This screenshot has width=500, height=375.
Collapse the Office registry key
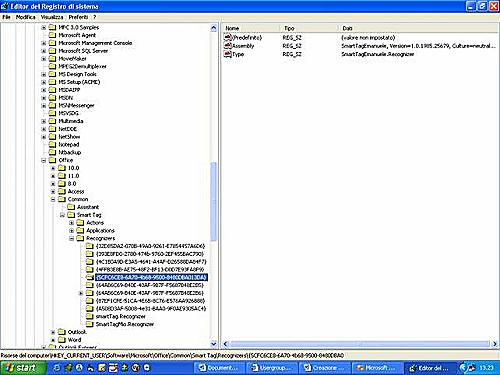(x=44, y=160)
